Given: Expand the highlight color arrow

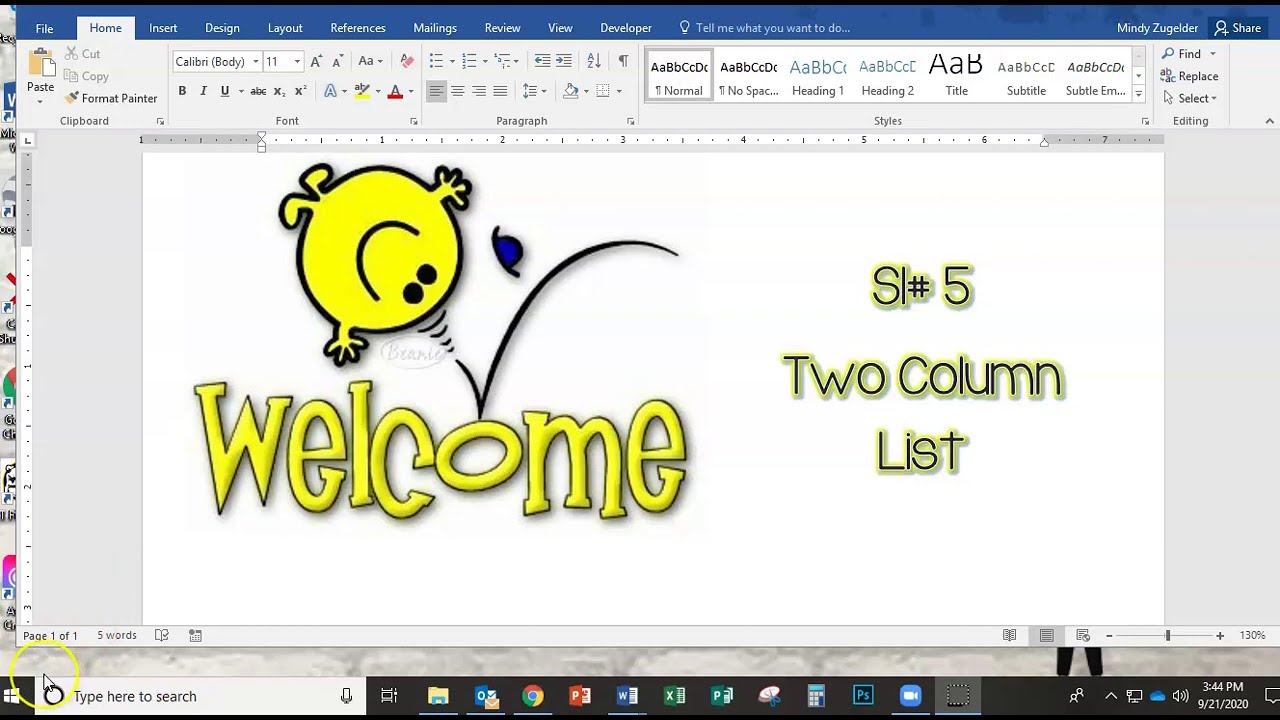Looking at the screenshot, I should click(377, 91).
